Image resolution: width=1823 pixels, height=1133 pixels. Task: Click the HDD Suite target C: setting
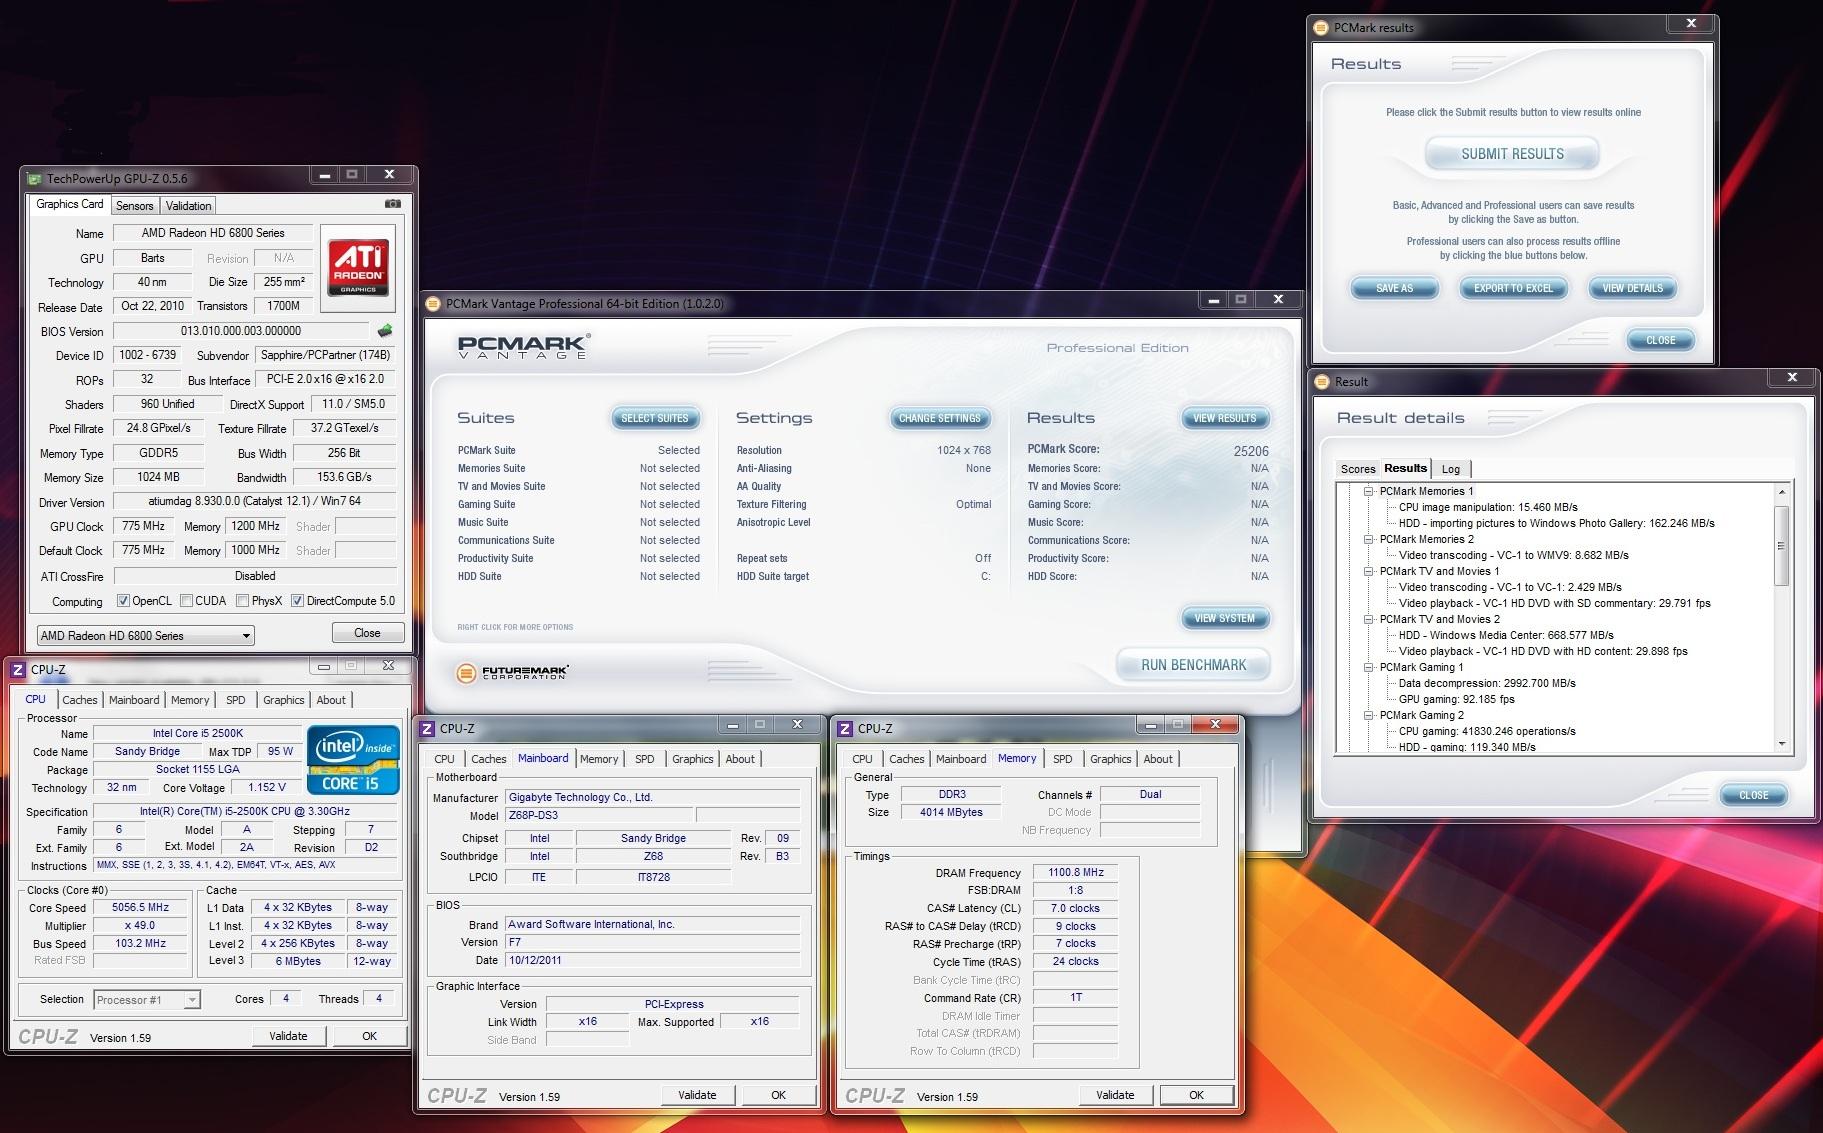[x=985, y=577]
